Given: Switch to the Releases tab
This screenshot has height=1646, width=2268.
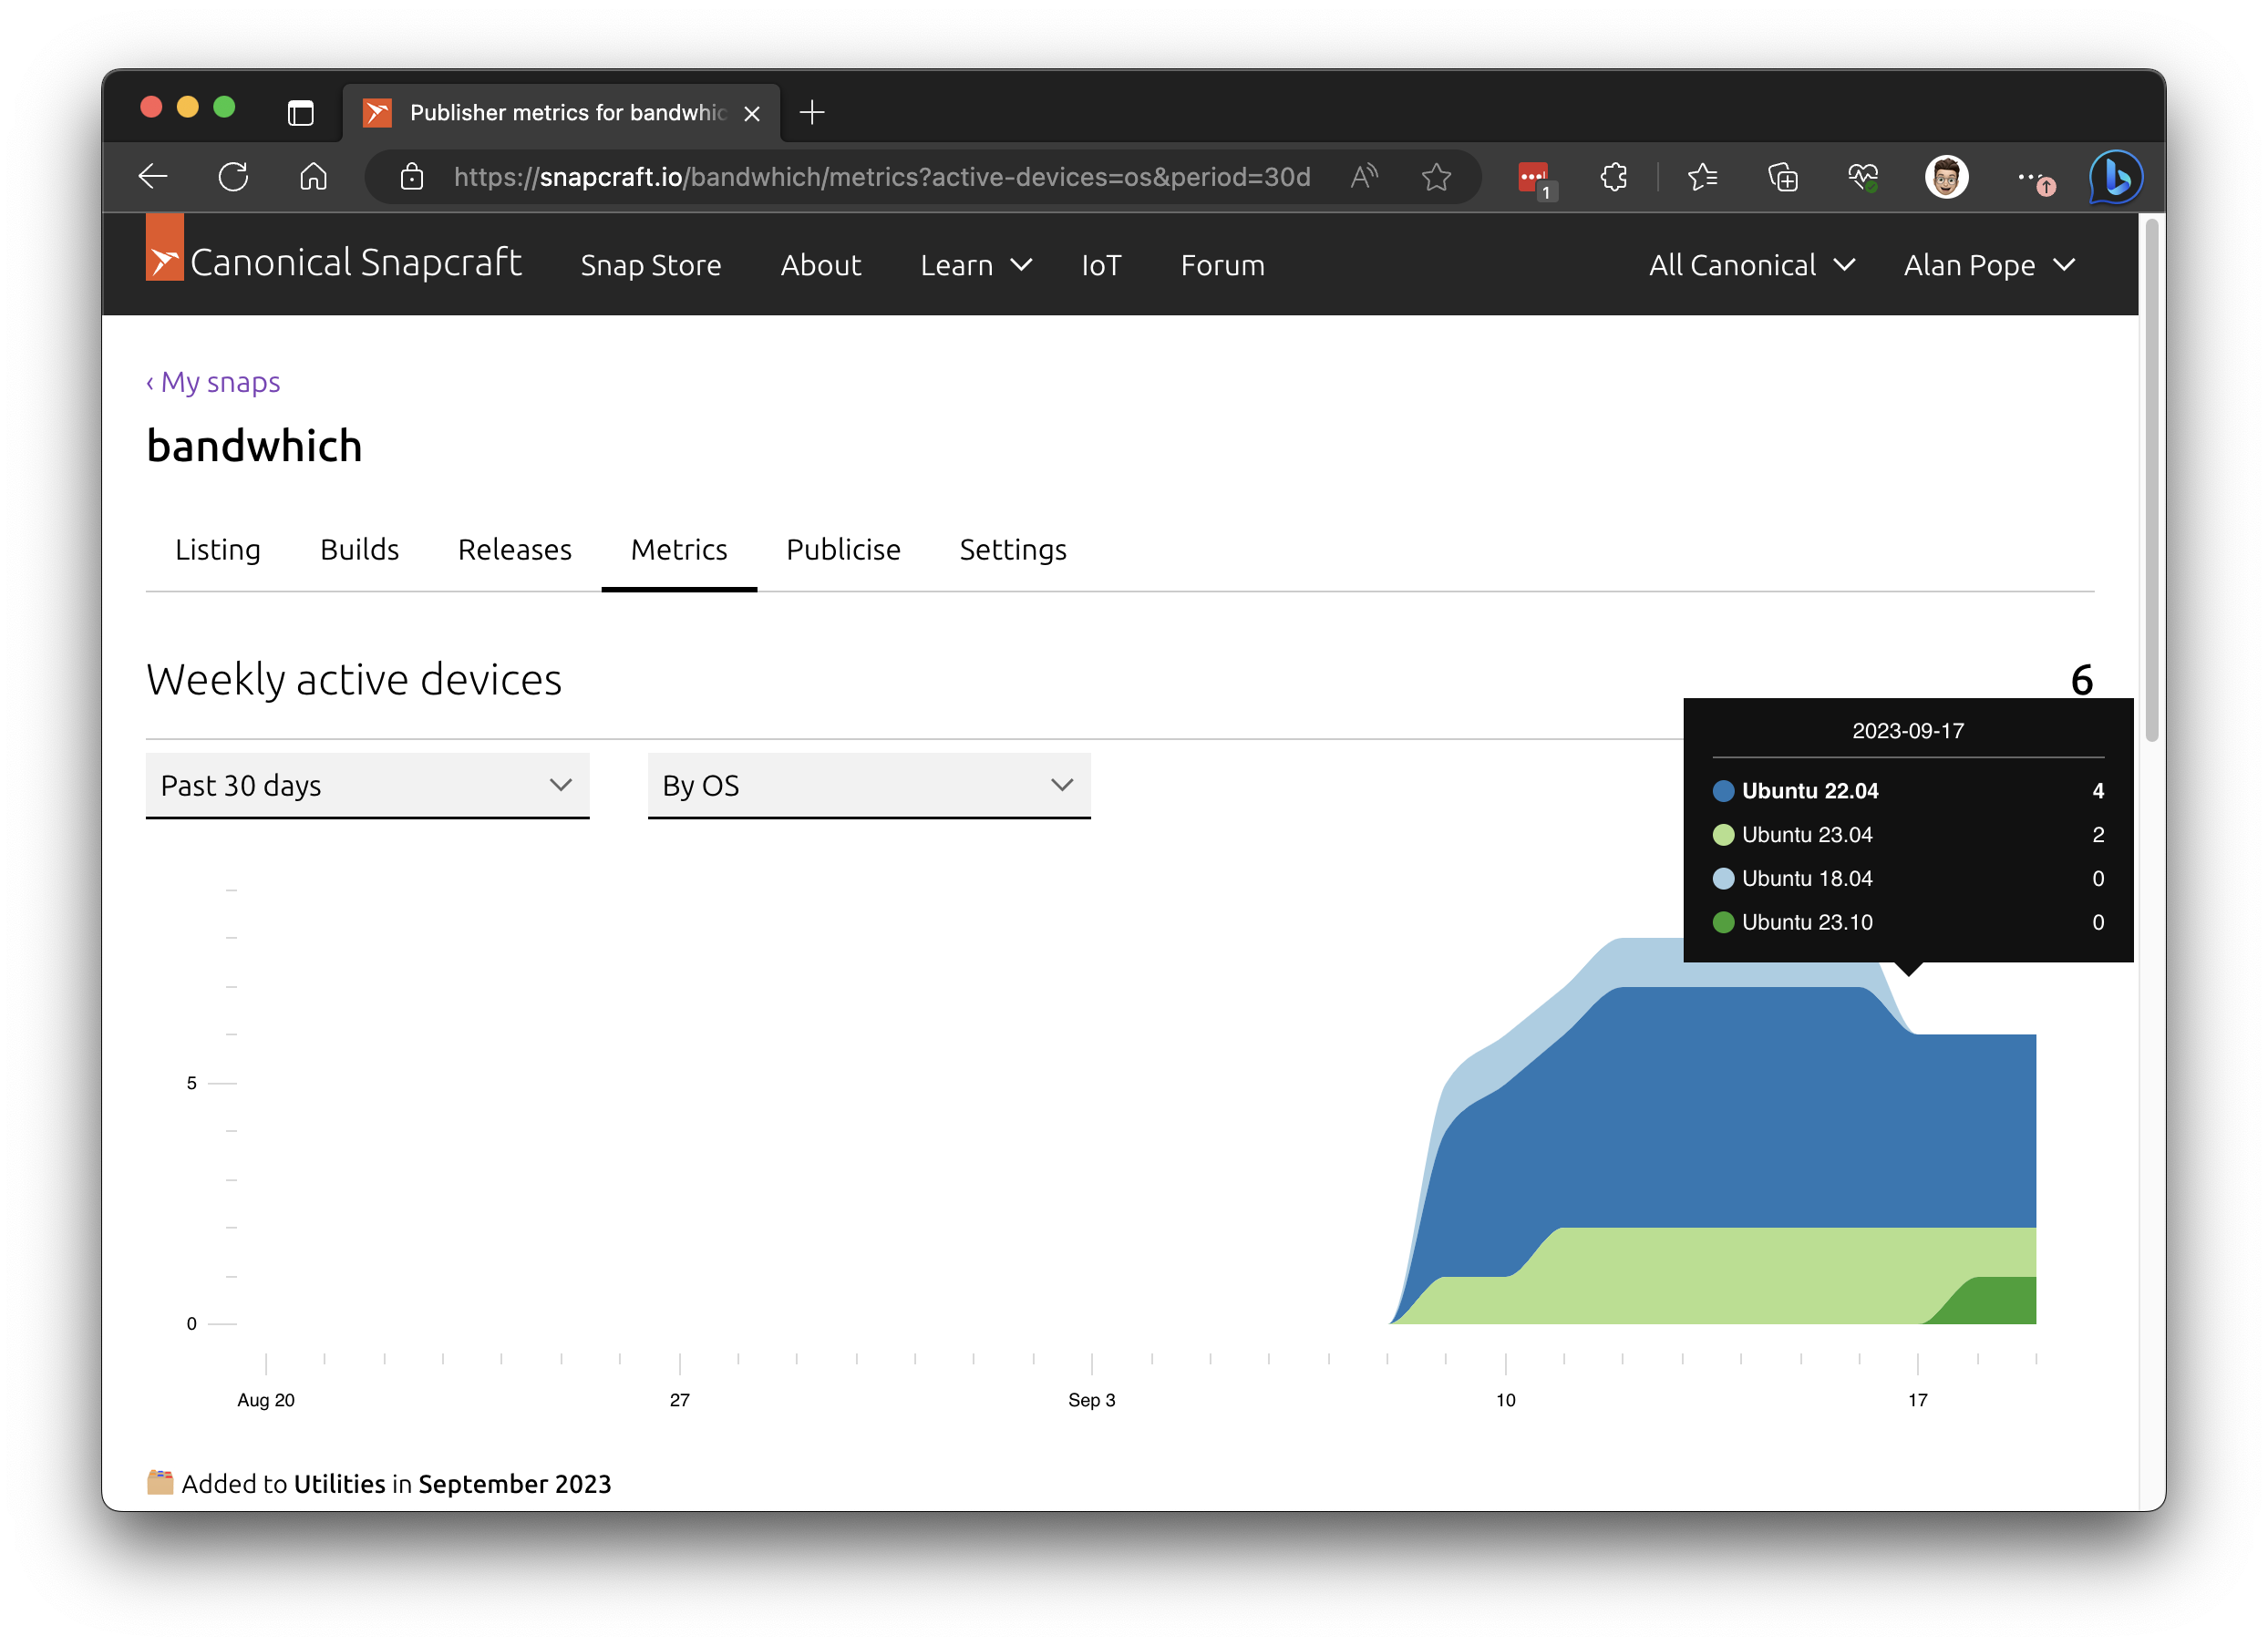Looking at the screenshot, I should (514, 549).
